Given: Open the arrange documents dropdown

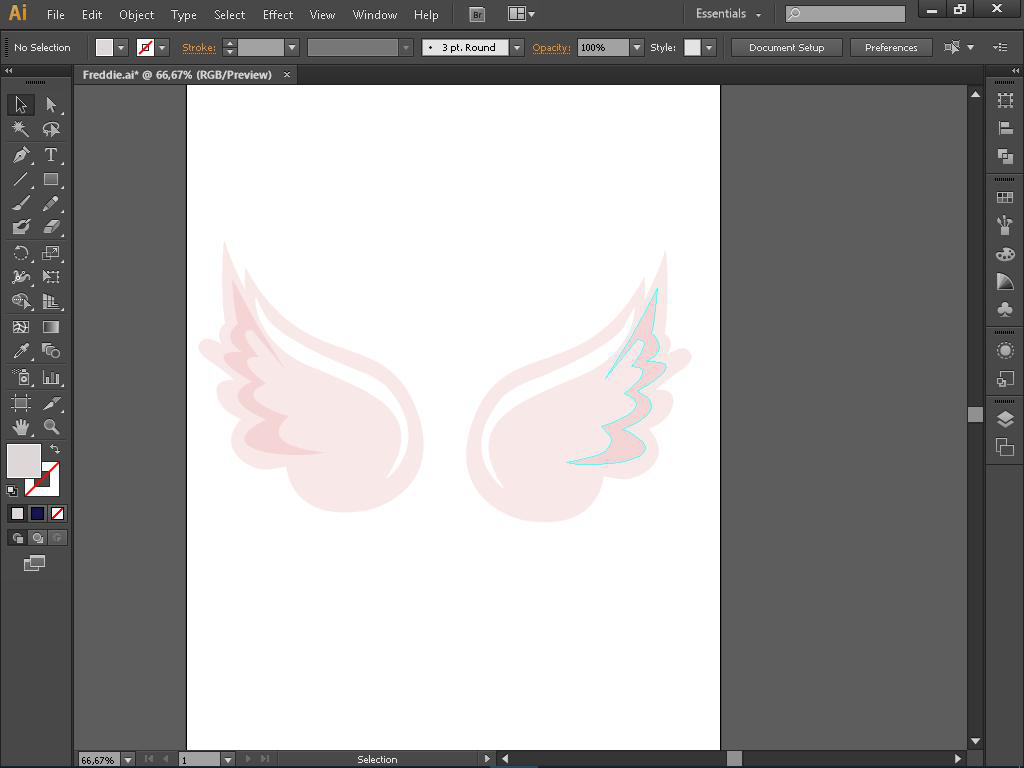Looking at the screenshot, I should tap(521, 14).
